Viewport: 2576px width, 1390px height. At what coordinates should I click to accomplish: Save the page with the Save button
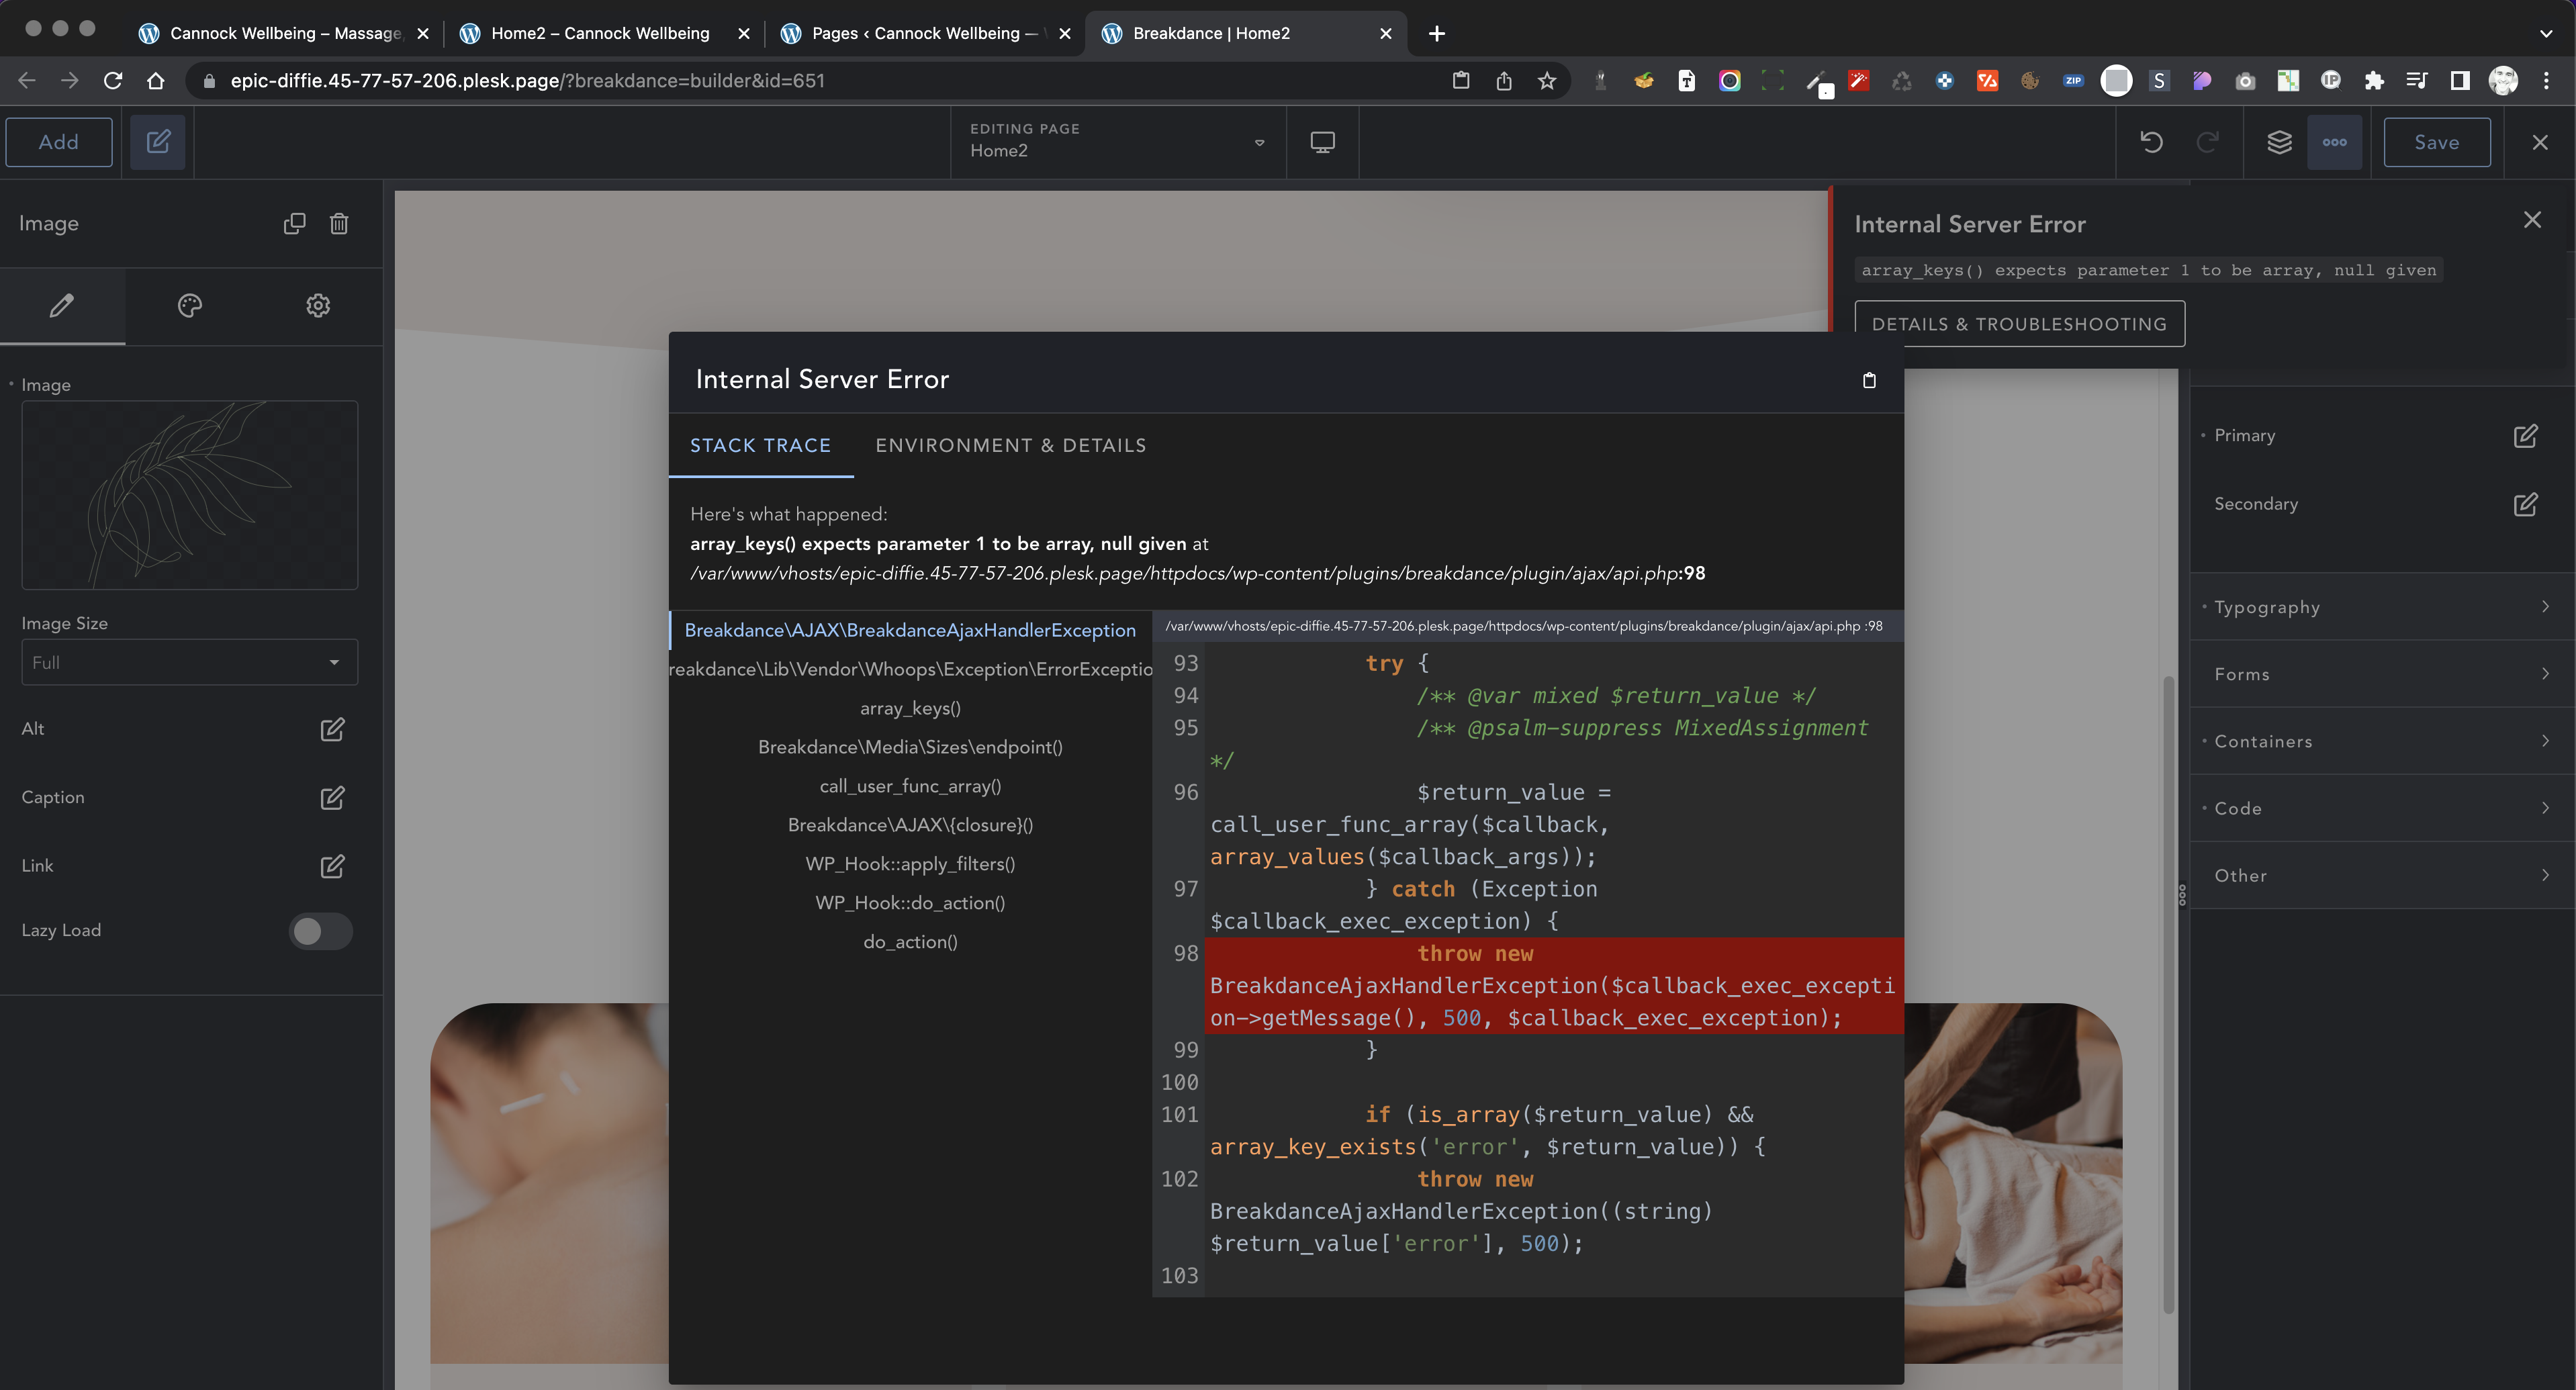pos(2437,142)
